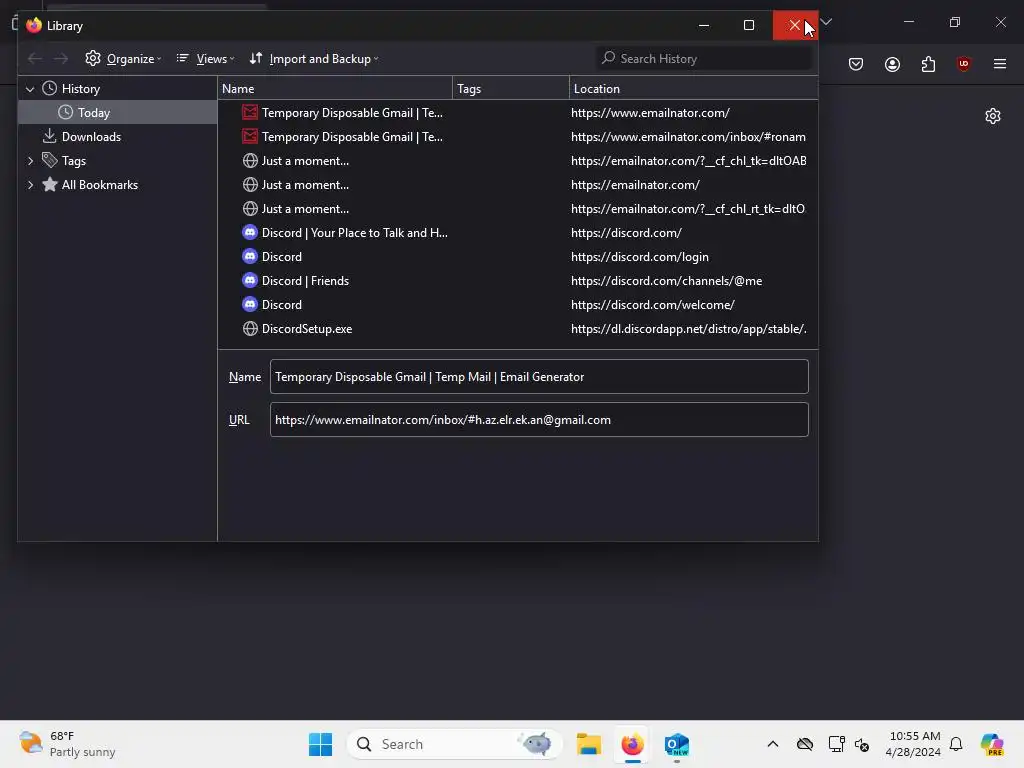
Task: Show hidden system tray icons
Action: pyautogui.click(x=773, y=744)
